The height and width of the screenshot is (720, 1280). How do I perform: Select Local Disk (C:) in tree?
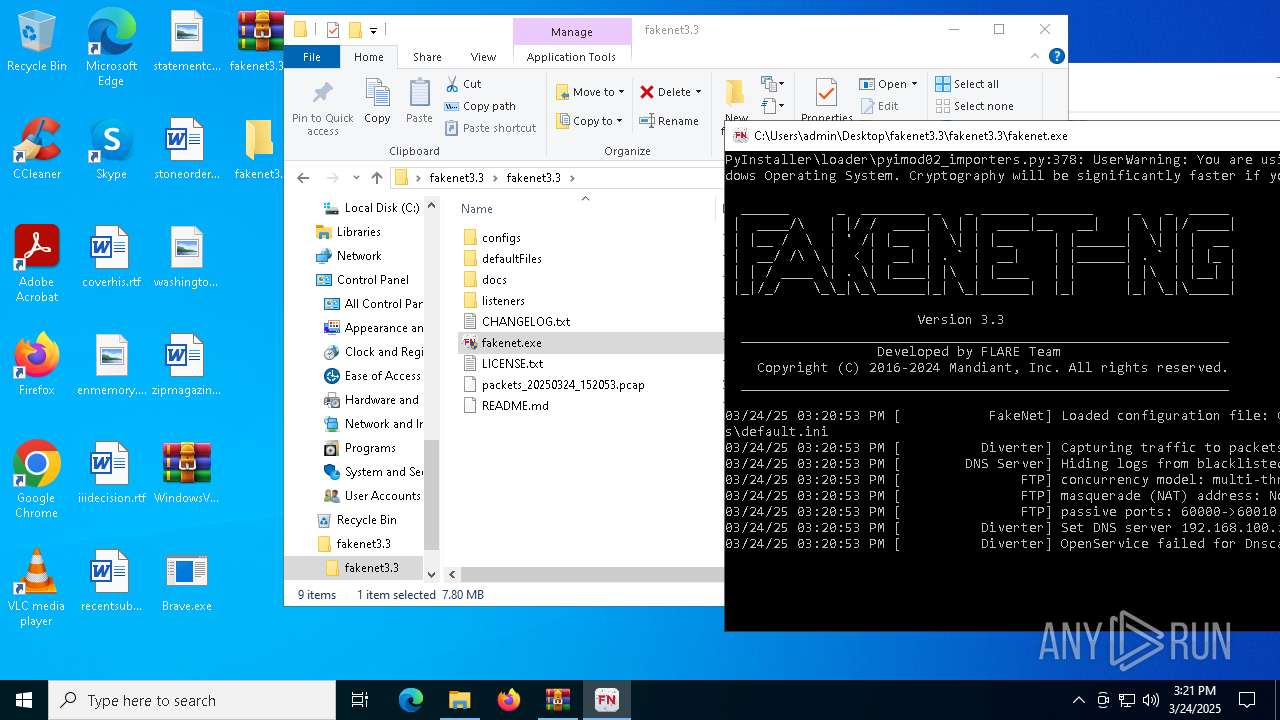(369, 208)
